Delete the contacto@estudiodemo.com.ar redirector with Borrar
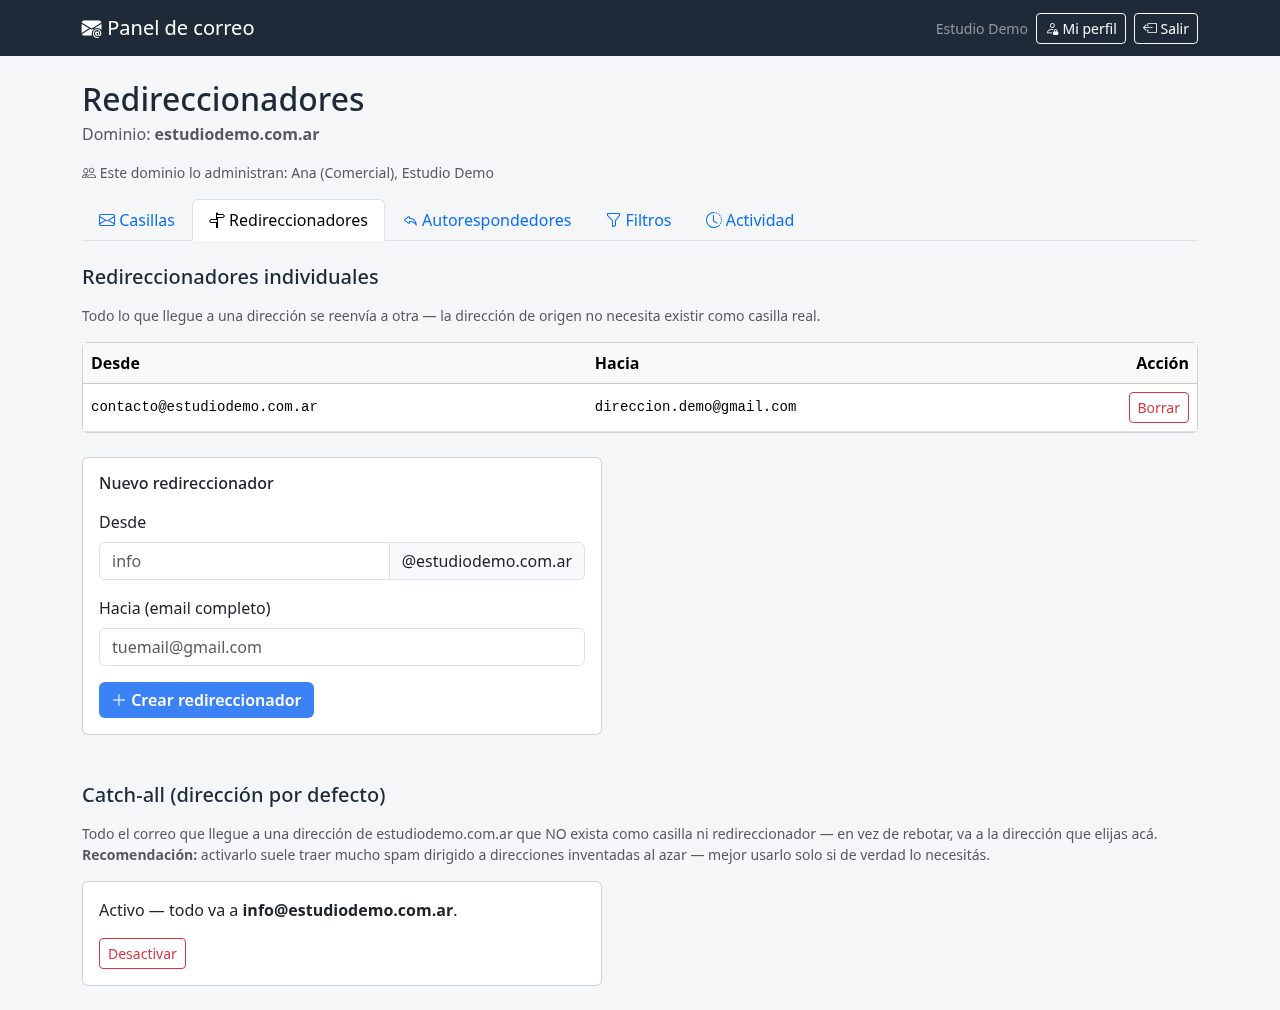1280x1010 pixels. pos(1159,408)
